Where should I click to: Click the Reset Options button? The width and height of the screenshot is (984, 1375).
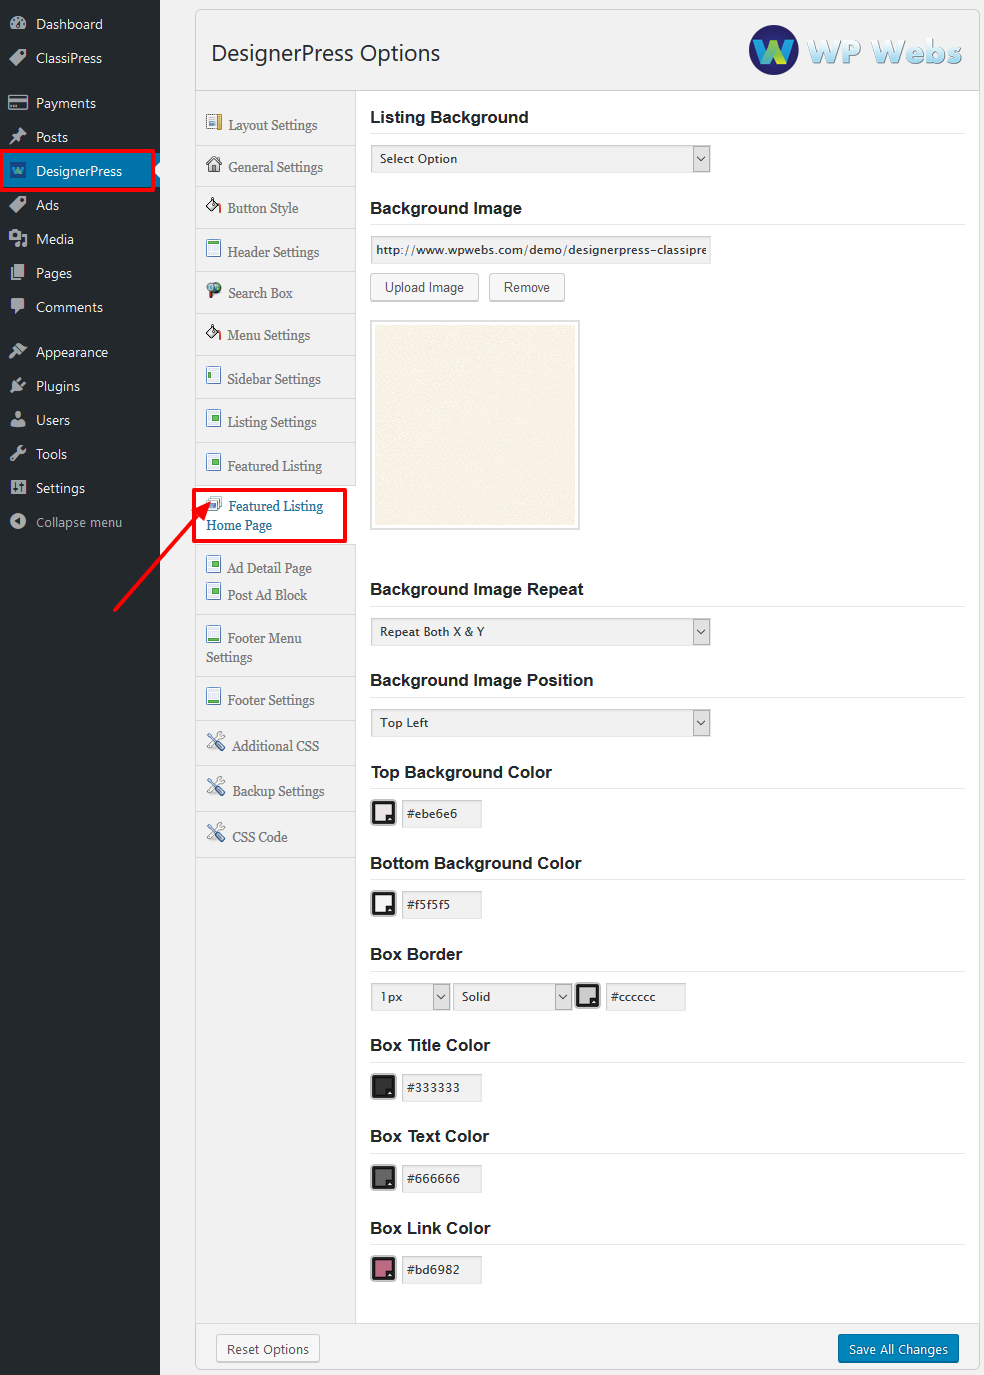click(x=268, y=1349)
